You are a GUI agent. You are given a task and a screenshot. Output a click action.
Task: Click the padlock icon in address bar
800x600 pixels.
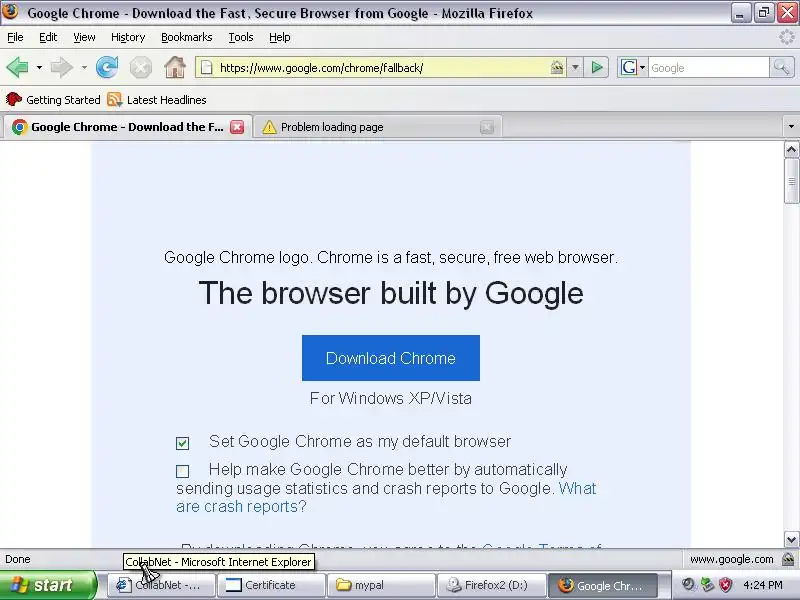pyautogui.click(x=557, y=67)
